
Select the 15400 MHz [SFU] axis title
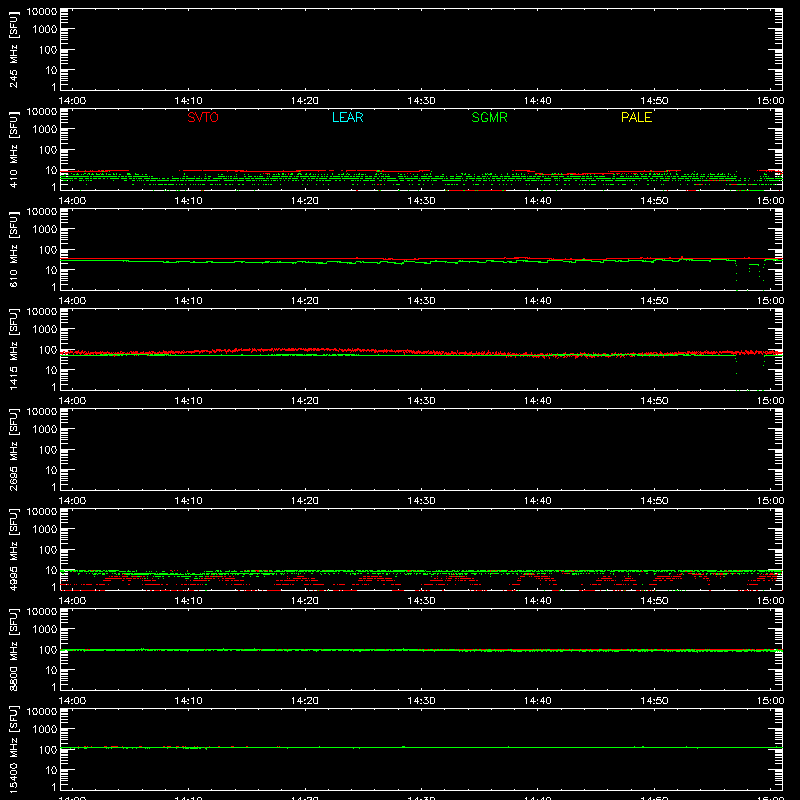coord(13,749)
